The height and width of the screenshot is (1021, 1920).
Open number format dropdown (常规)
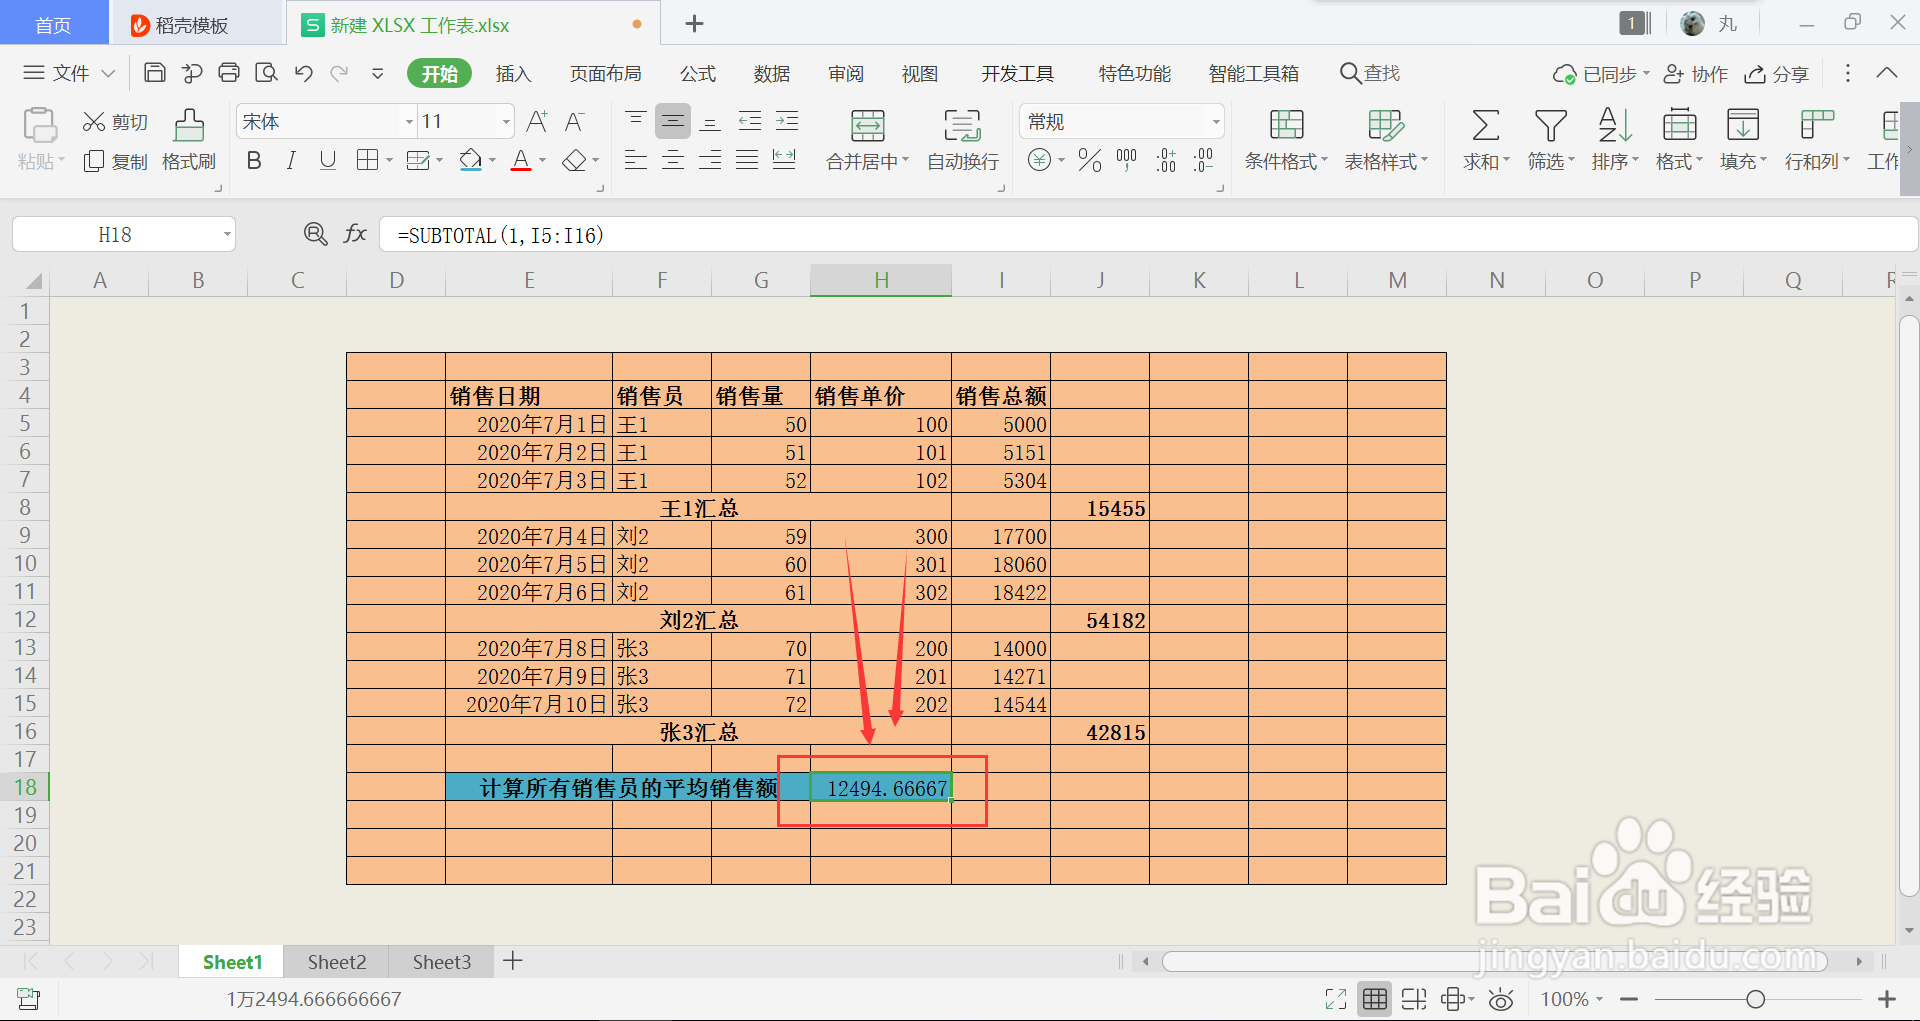point(1216,122)
